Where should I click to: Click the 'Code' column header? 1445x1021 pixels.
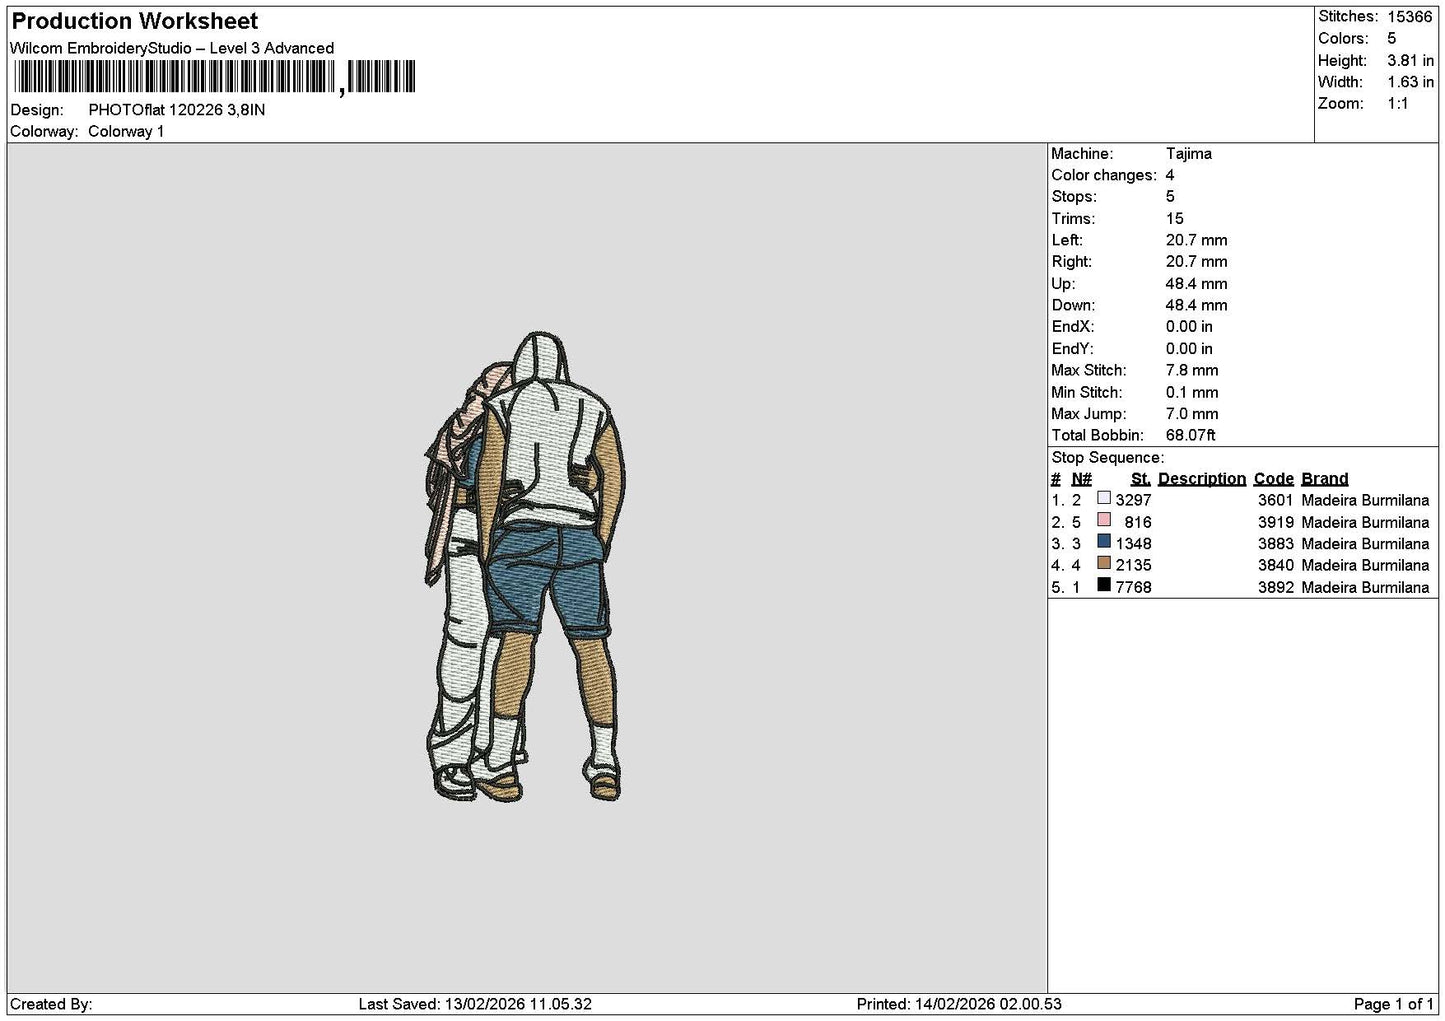(x=1274, y=479)
